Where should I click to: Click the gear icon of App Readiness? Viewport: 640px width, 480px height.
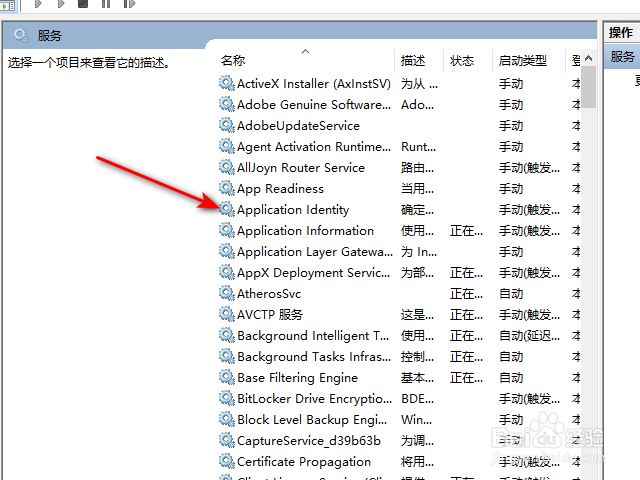pos(227,189)
